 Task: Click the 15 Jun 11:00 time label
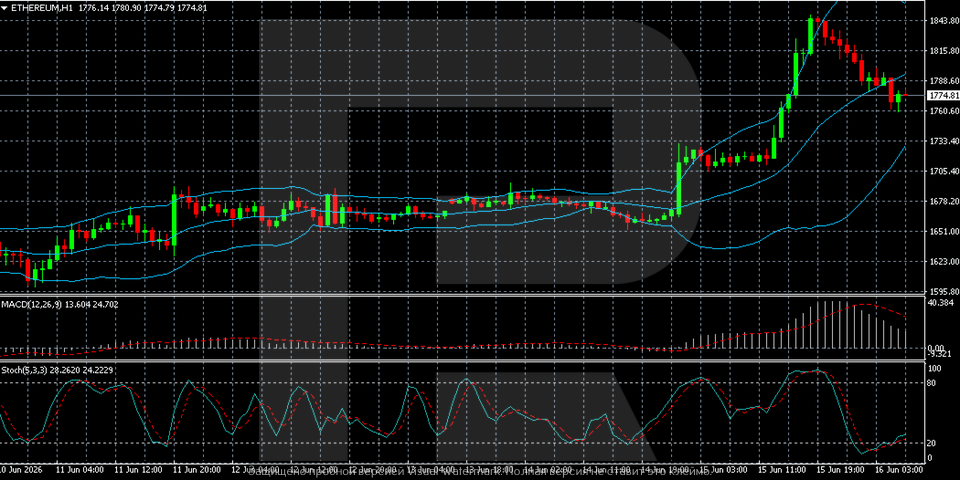[x=782, y=470]
